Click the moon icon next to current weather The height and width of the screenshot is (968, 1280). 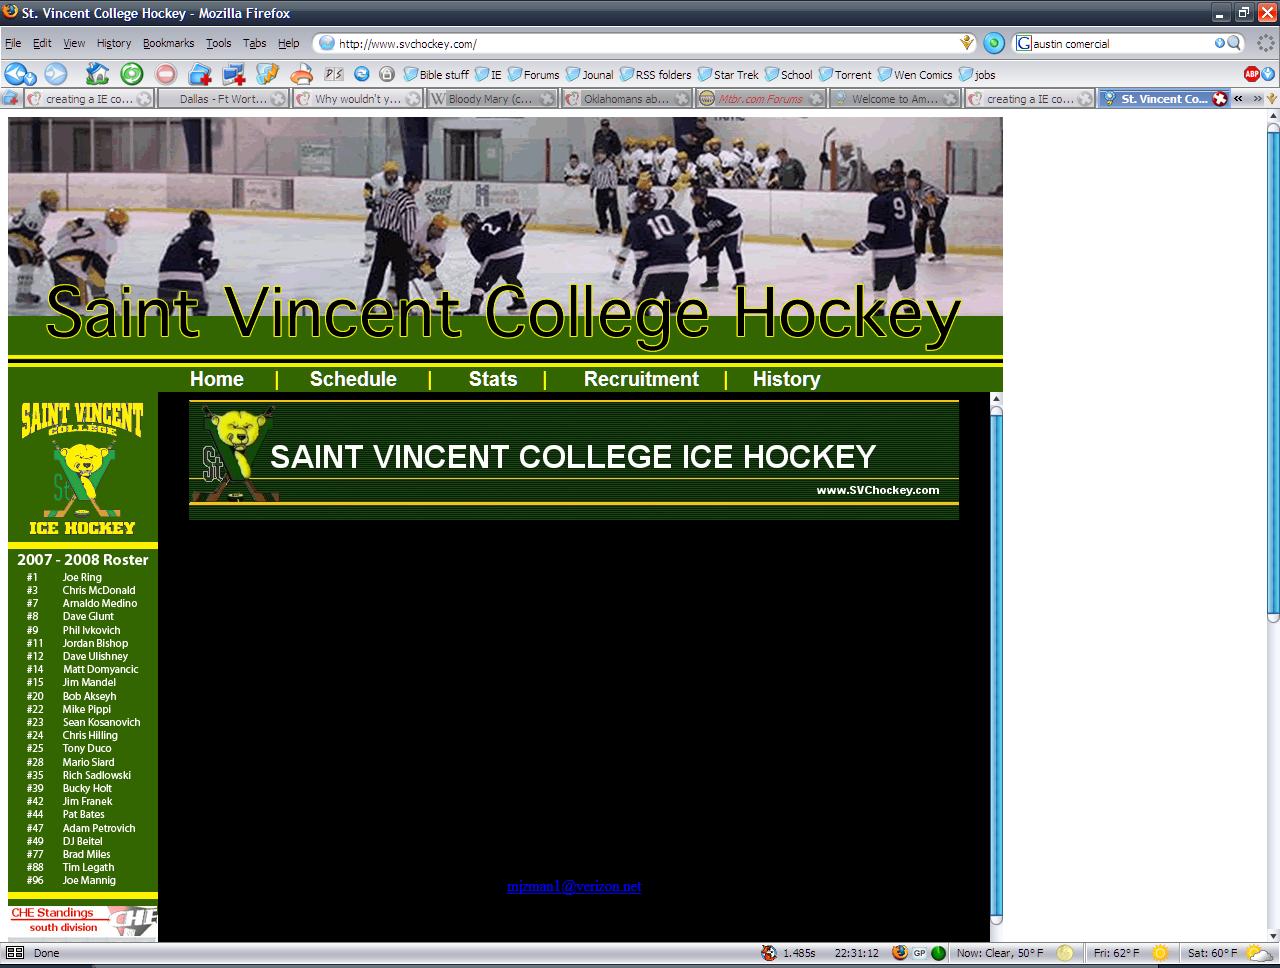1064,953
